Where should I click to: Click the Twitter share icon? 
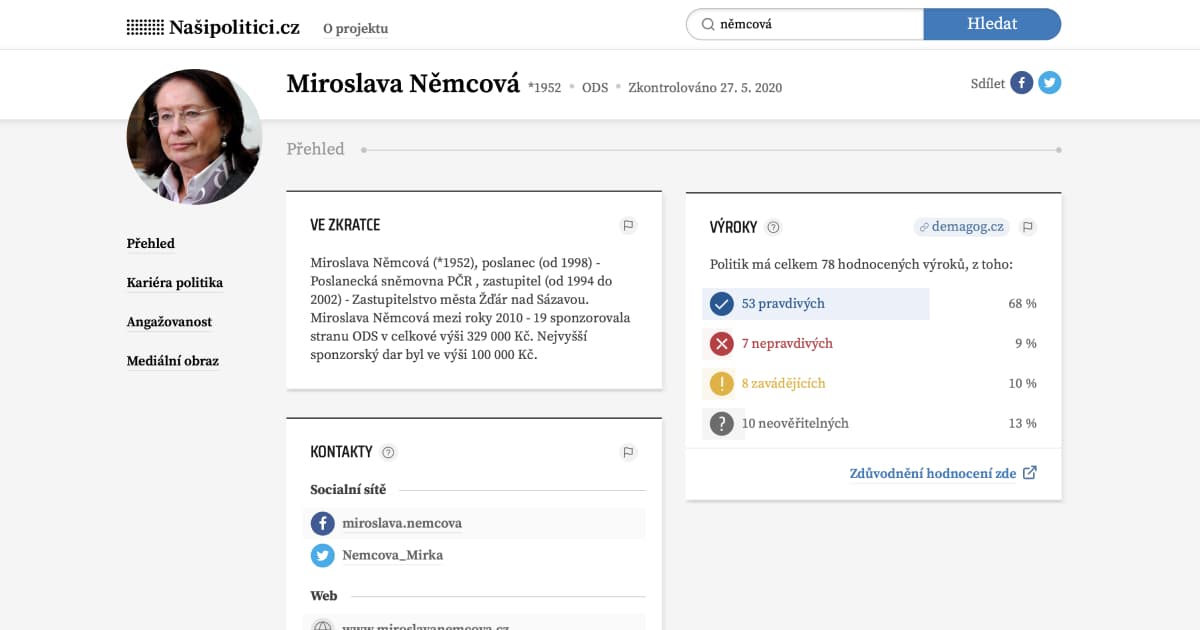pos(1049,83)
